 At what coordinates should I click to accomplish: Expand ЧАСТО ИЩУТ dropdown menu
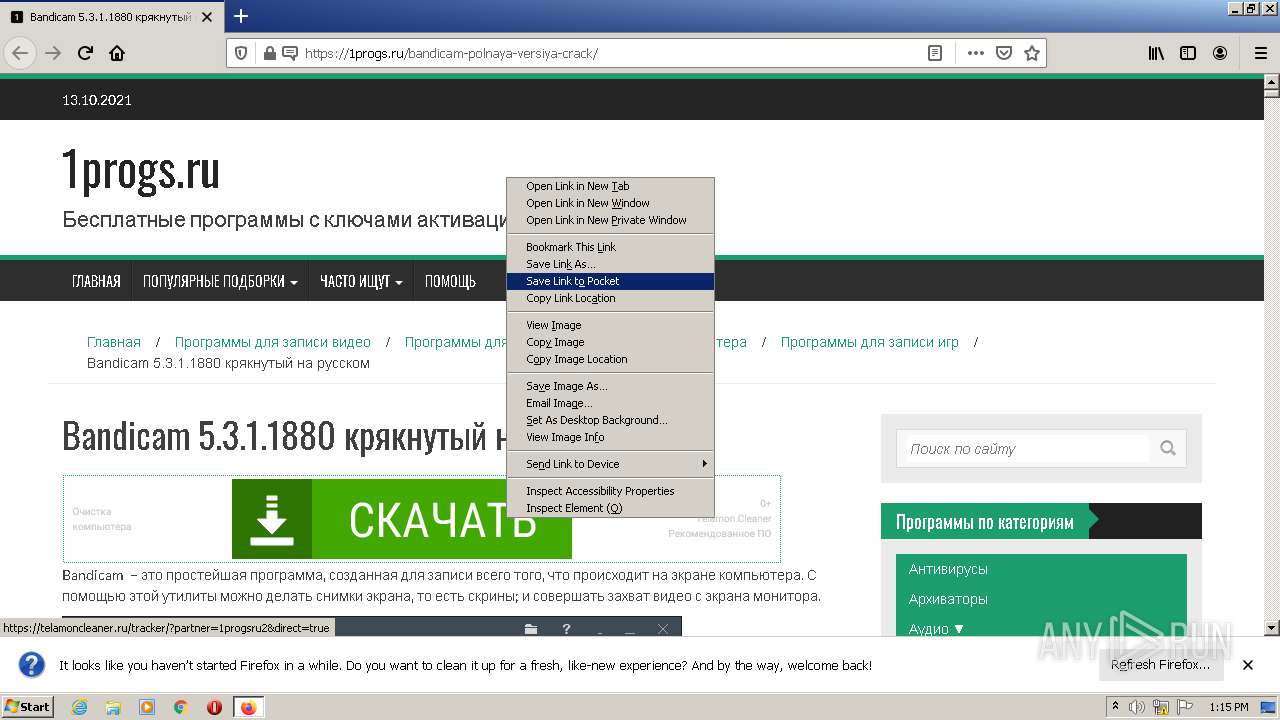click(361, 281)
